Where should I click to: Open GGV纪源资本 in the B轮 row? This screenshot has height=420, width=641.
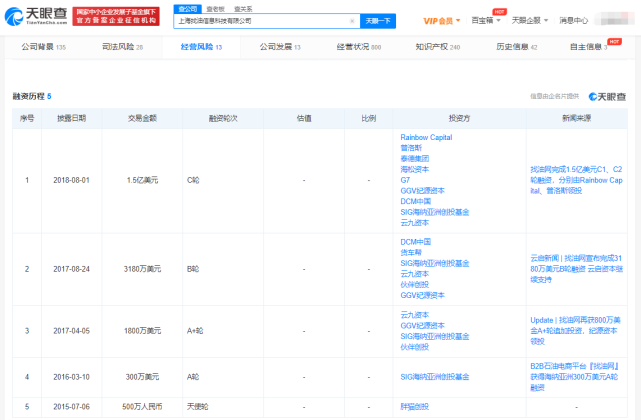(422, 295)
